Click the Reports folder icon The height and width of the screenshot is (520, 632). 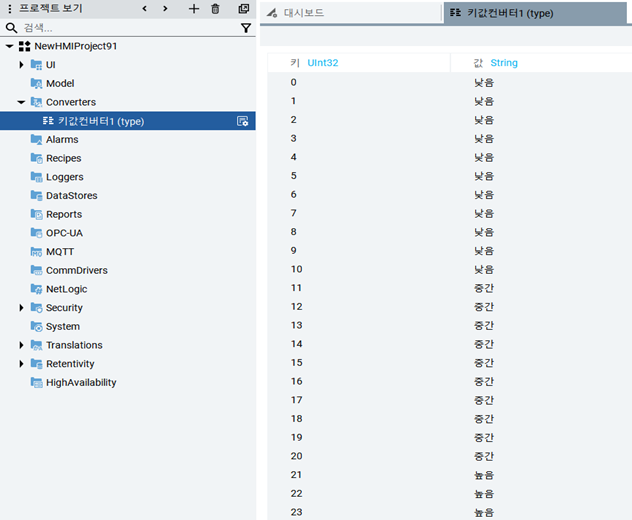tap(36, 214)
